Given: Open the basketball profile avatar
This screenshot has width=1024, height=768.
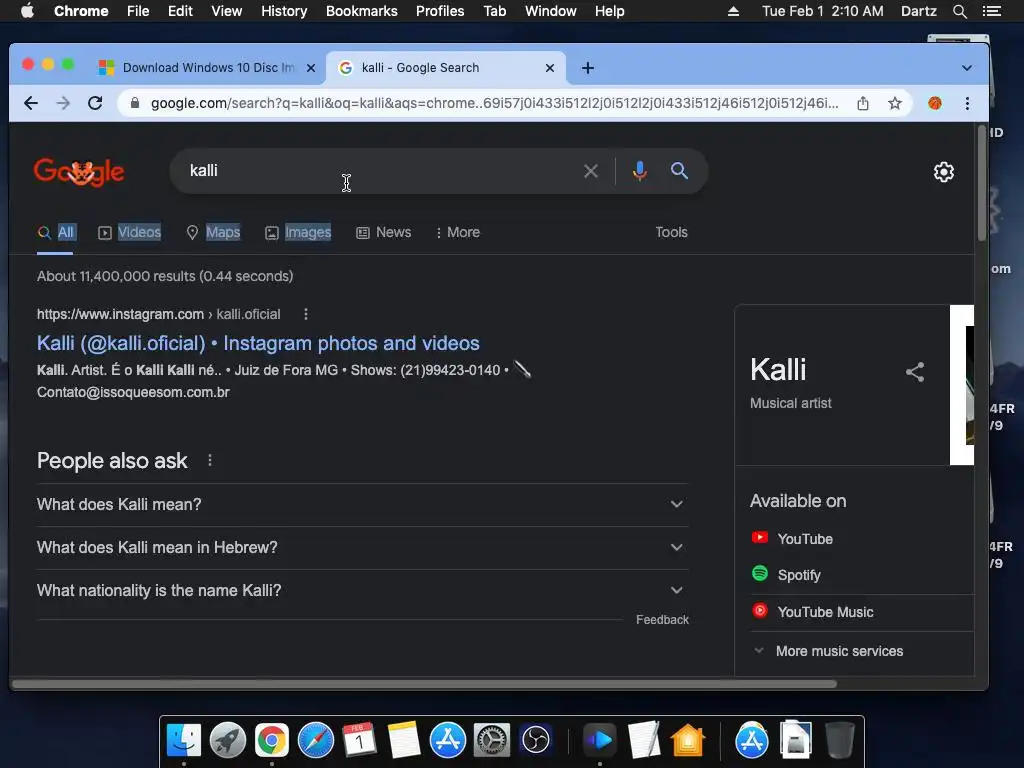Looking at the screenshot, I should pyautogui.click(x=935, y=103).
